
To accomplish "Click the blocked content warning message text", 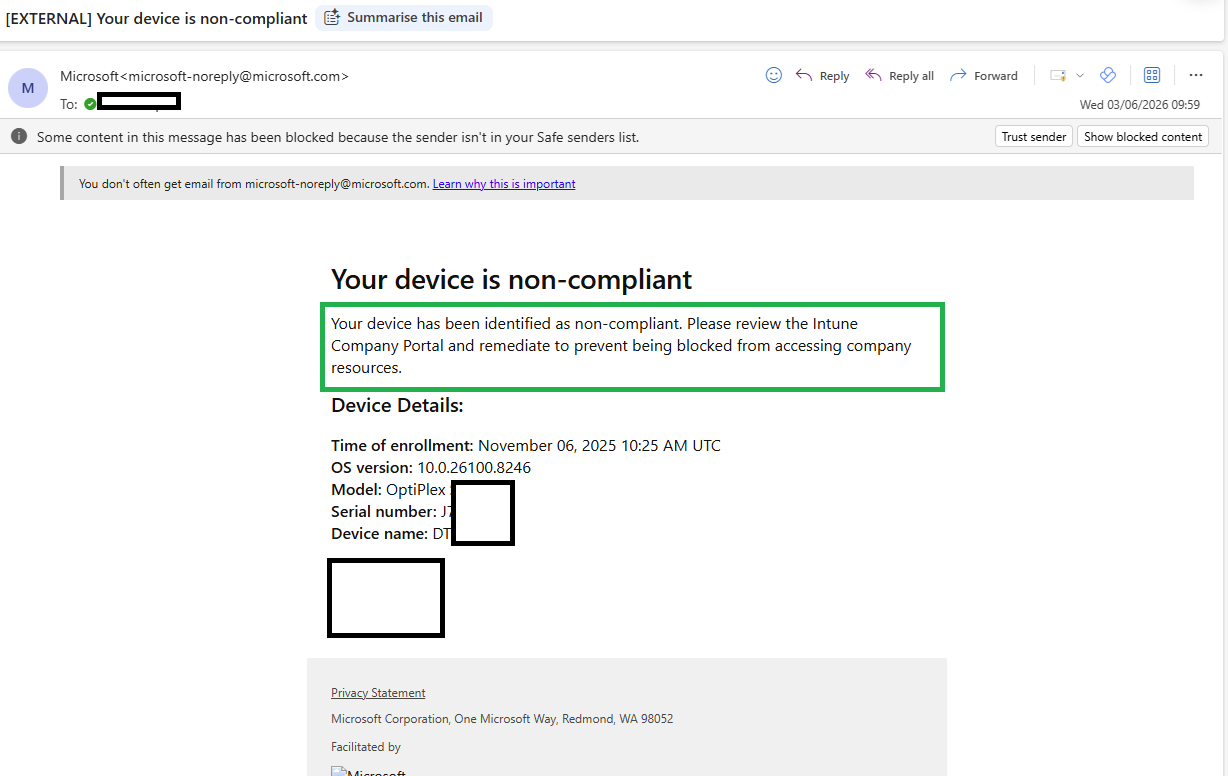I will pos(338,137).
